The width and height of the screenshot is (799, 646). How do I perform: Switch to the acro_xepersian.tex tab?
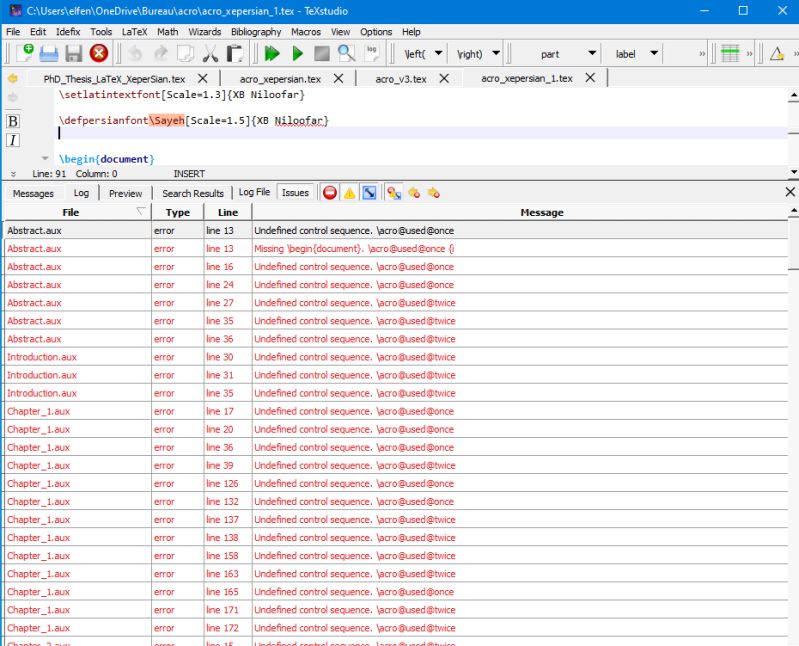(x=280, y=79)
